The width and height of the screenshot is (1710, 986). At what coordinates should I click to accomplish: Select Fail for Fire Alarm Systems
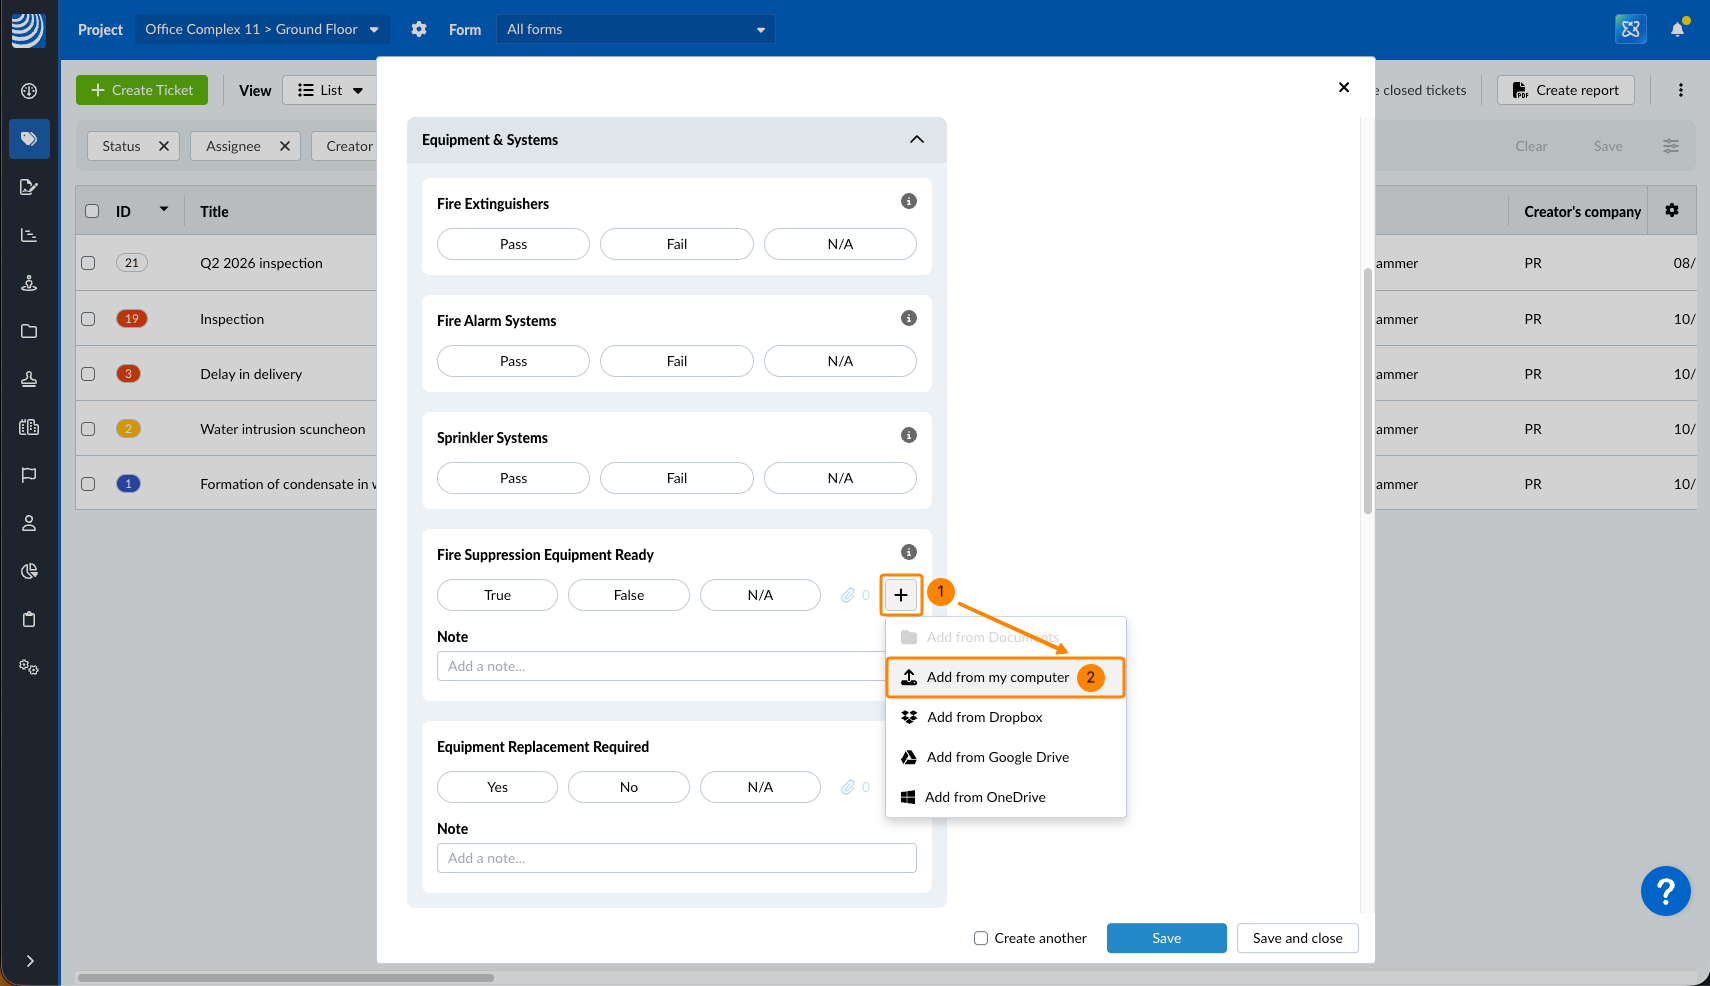pyautogui.click(x=676, y=361)
